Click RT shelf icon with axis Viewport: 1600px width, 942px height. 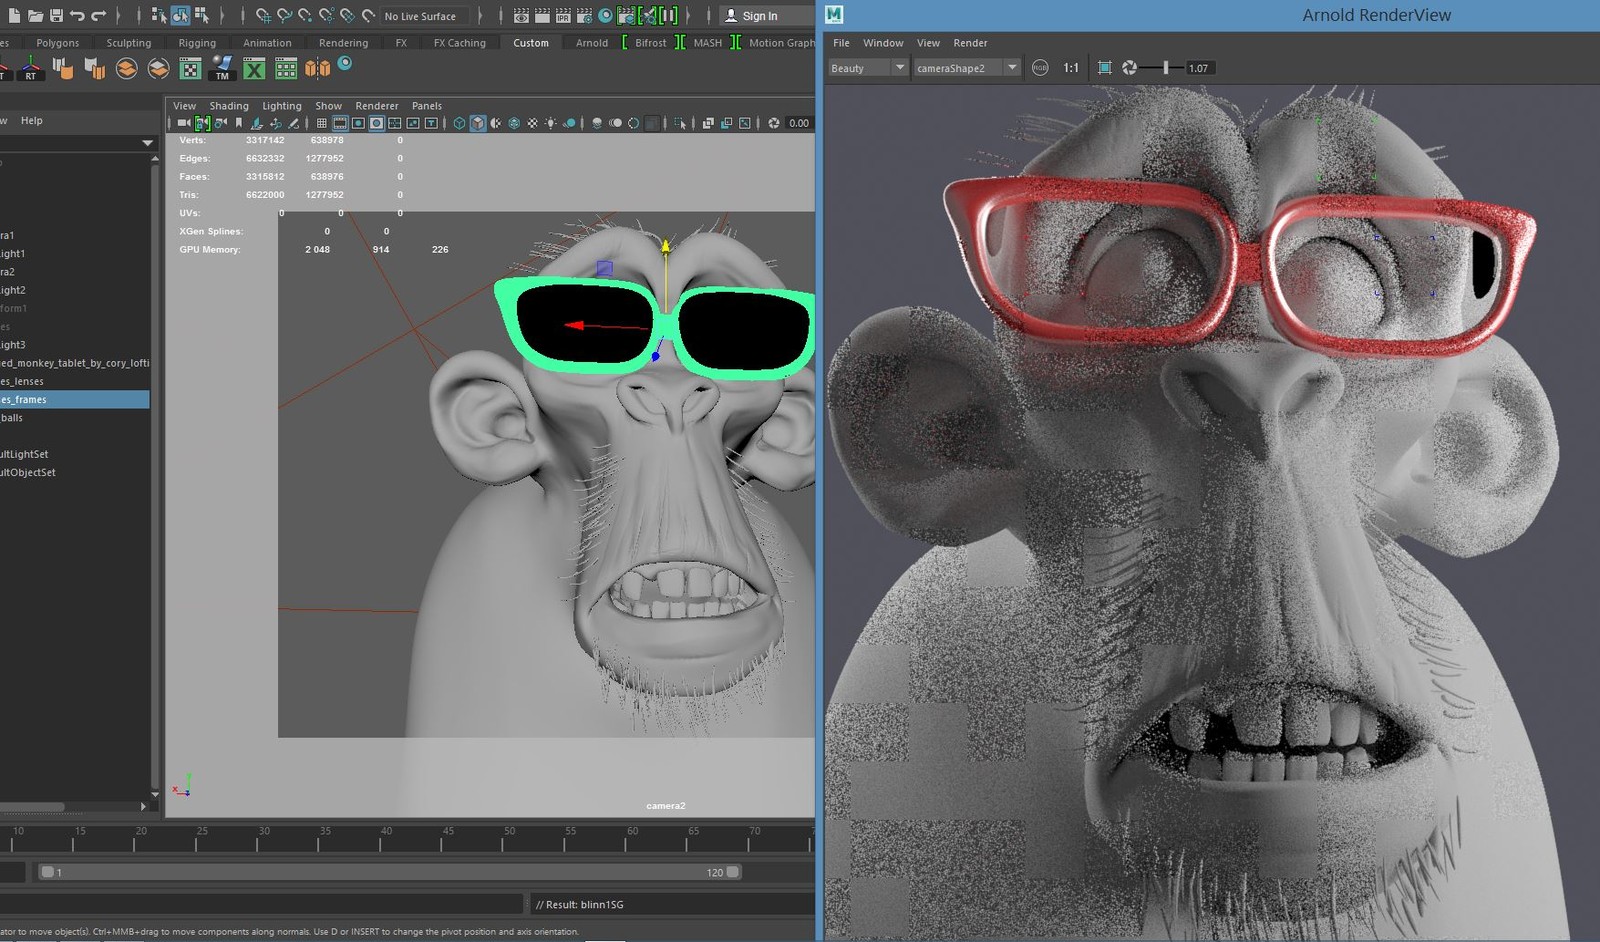[x=30, y=68]
